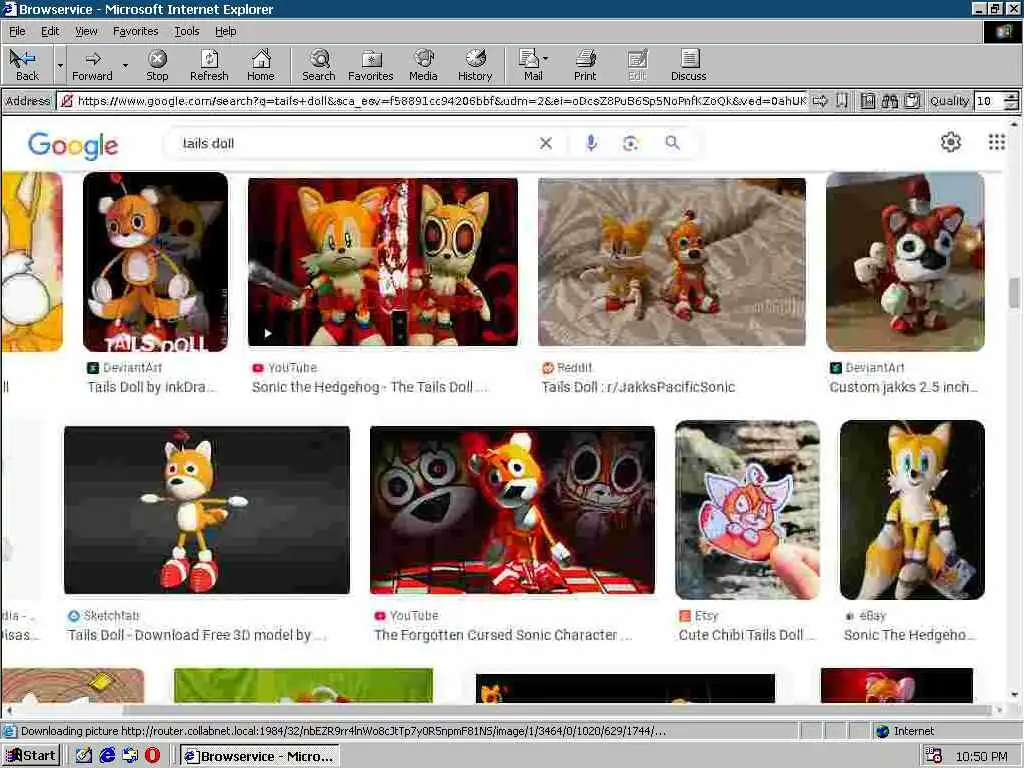
Task: Print the page with the Print button
Action: [x=585, y=65]
